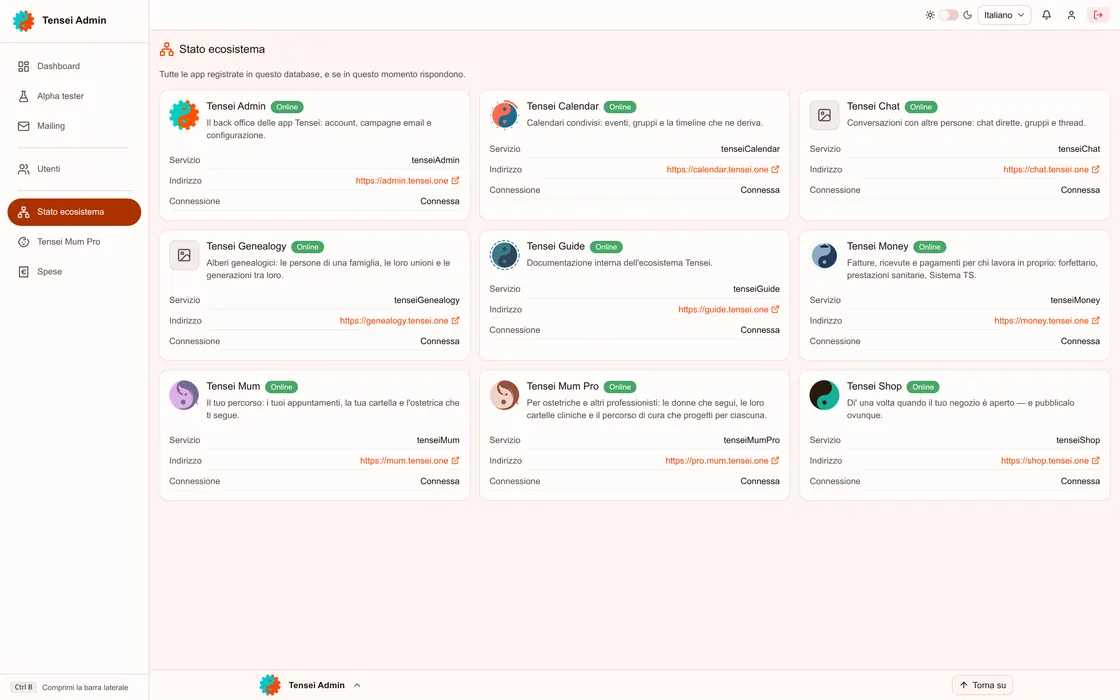Screen dimensions: 1120x700
Task: Click the Stato ecosistema heading icon
Action: pyautogui.click(x=166, y=49)
